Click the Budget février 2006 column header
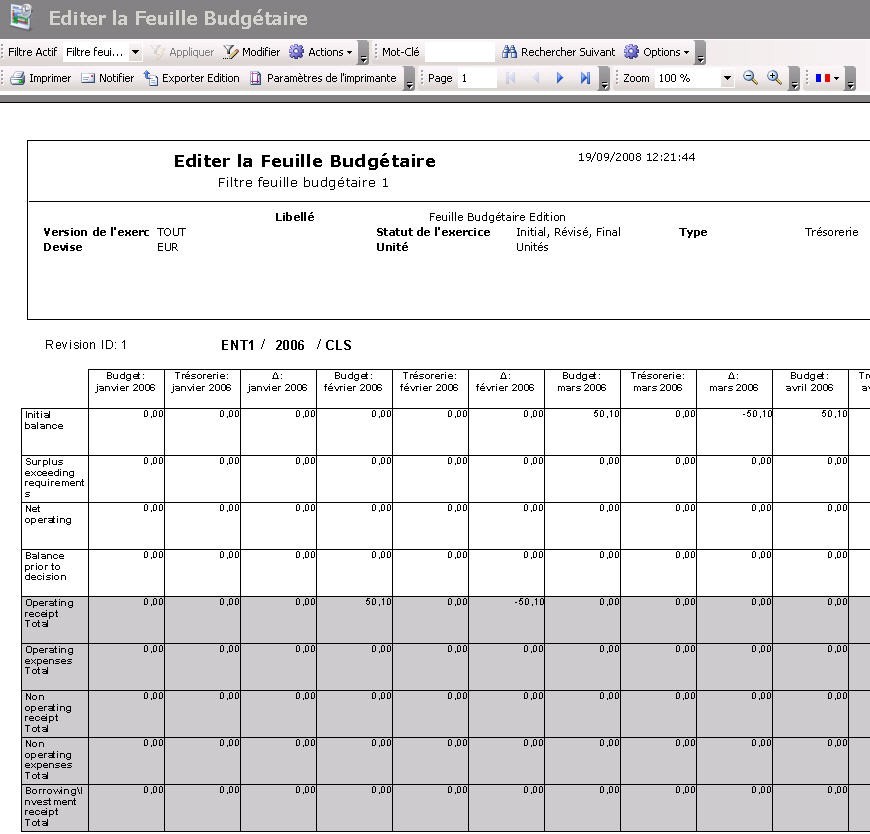 354,382
